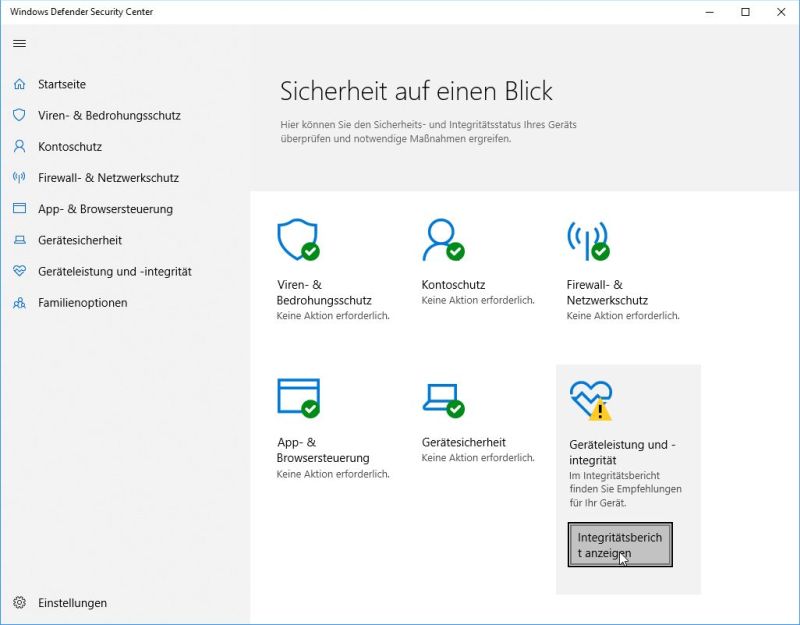Screen dimensions: 800x625
Task: Click the person icon for Kontoschutz in sidebar
Action: 19,146
